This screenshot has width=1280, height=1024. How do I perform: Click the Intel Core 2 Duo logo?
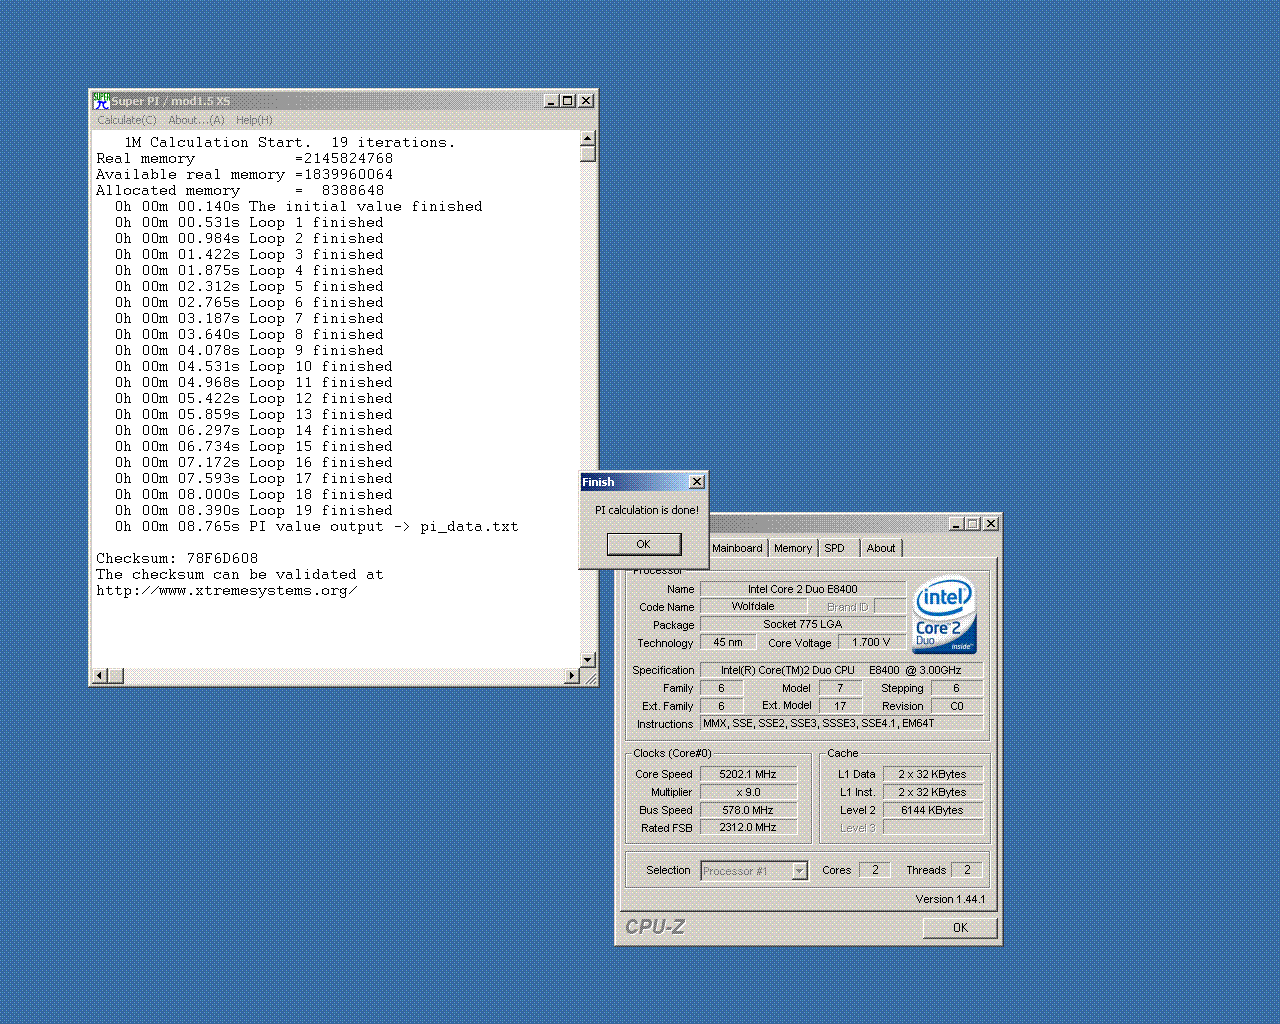(x=945, y=614)
